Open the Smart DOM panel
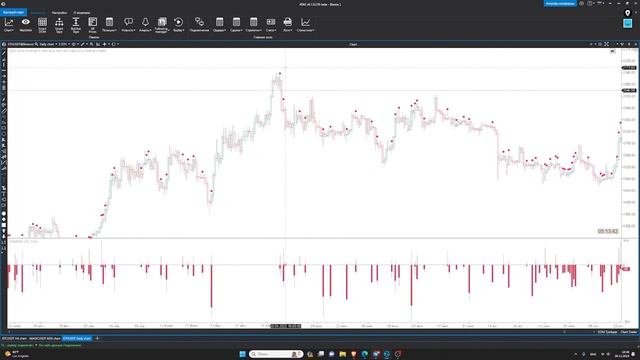 42,24
